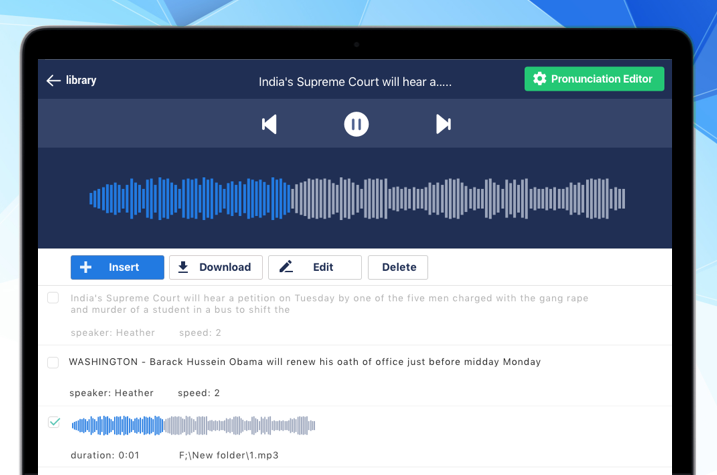The width and height of the screenshot is (717, 475).
Task: Select the WASHINGTON - Barack Hussein Obama text
Action: 305,362
